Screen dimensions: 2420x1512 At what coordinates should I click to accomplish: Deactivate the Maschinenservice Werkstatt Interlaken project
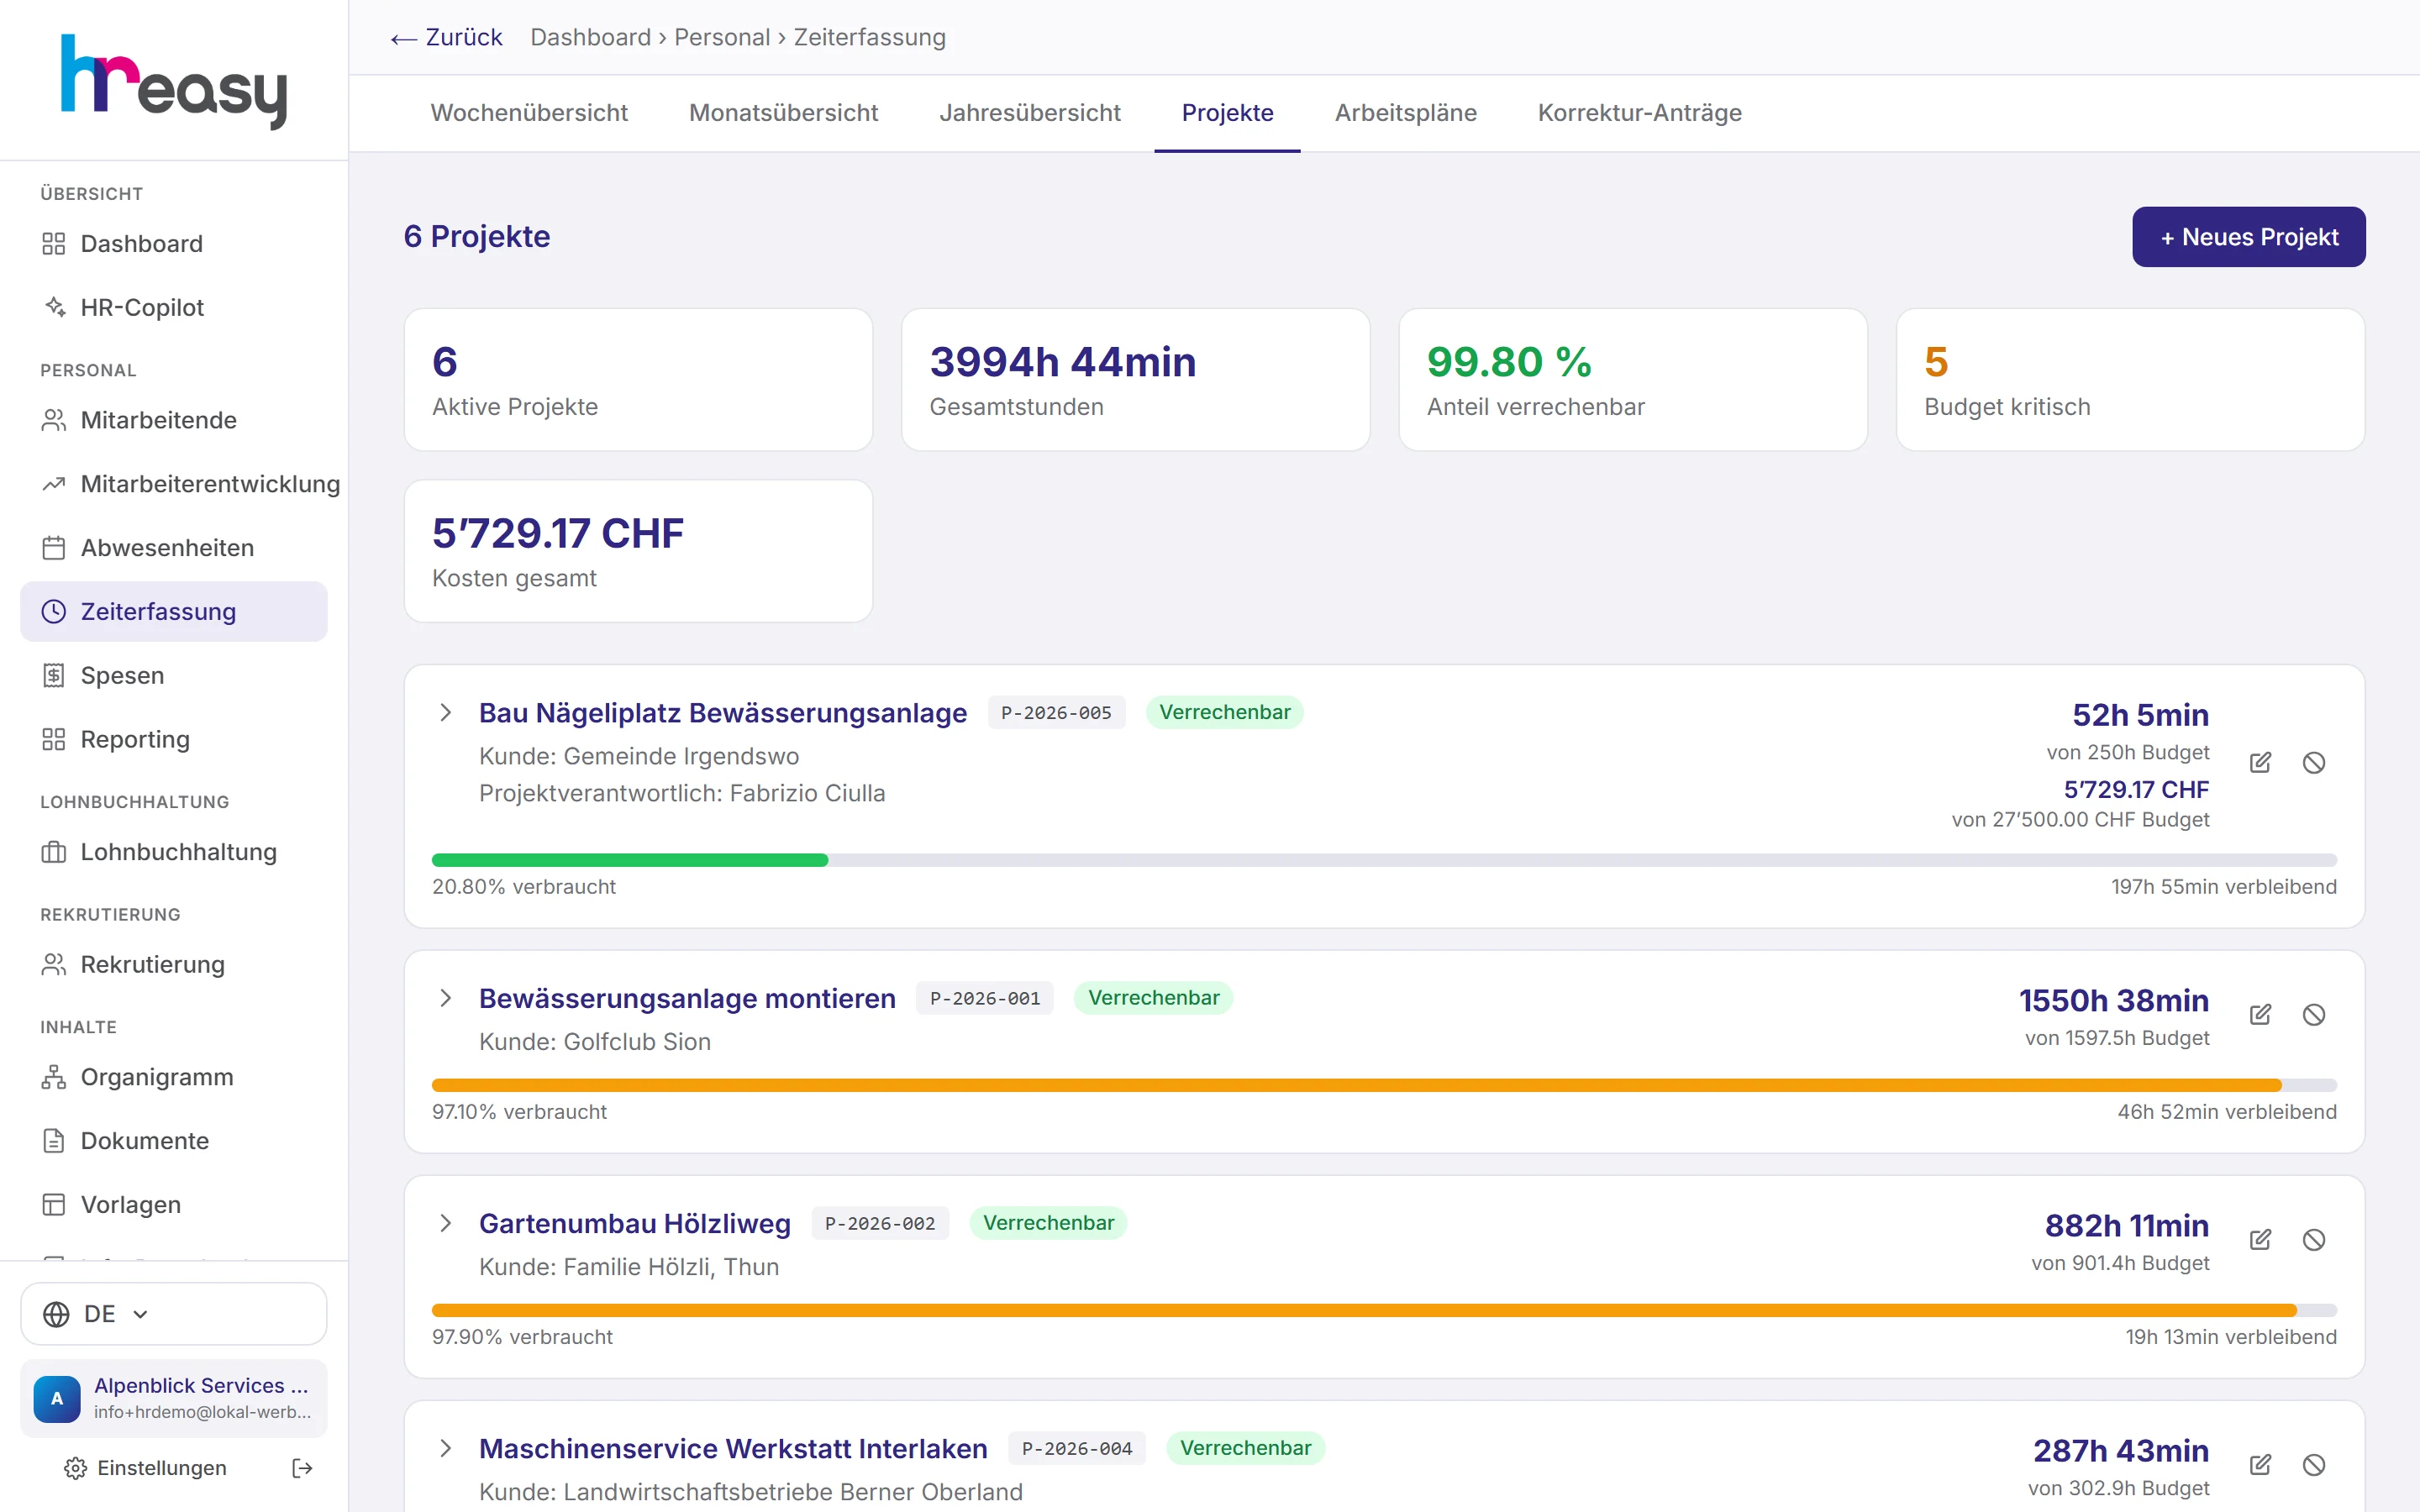pyautogui.click(x=2313, y=1465)
